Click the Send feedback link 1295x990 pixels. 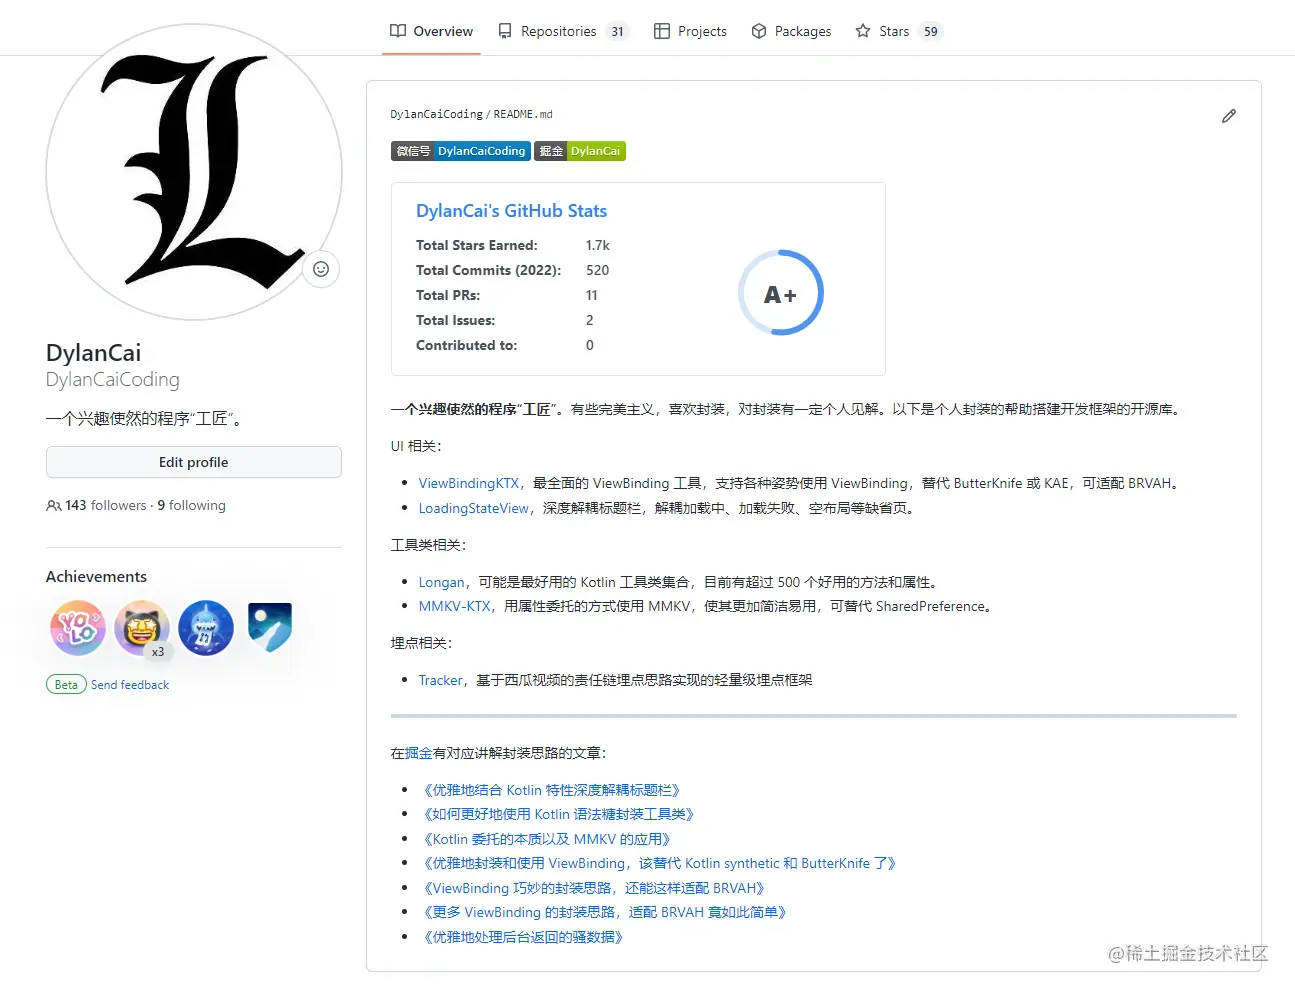130,685
